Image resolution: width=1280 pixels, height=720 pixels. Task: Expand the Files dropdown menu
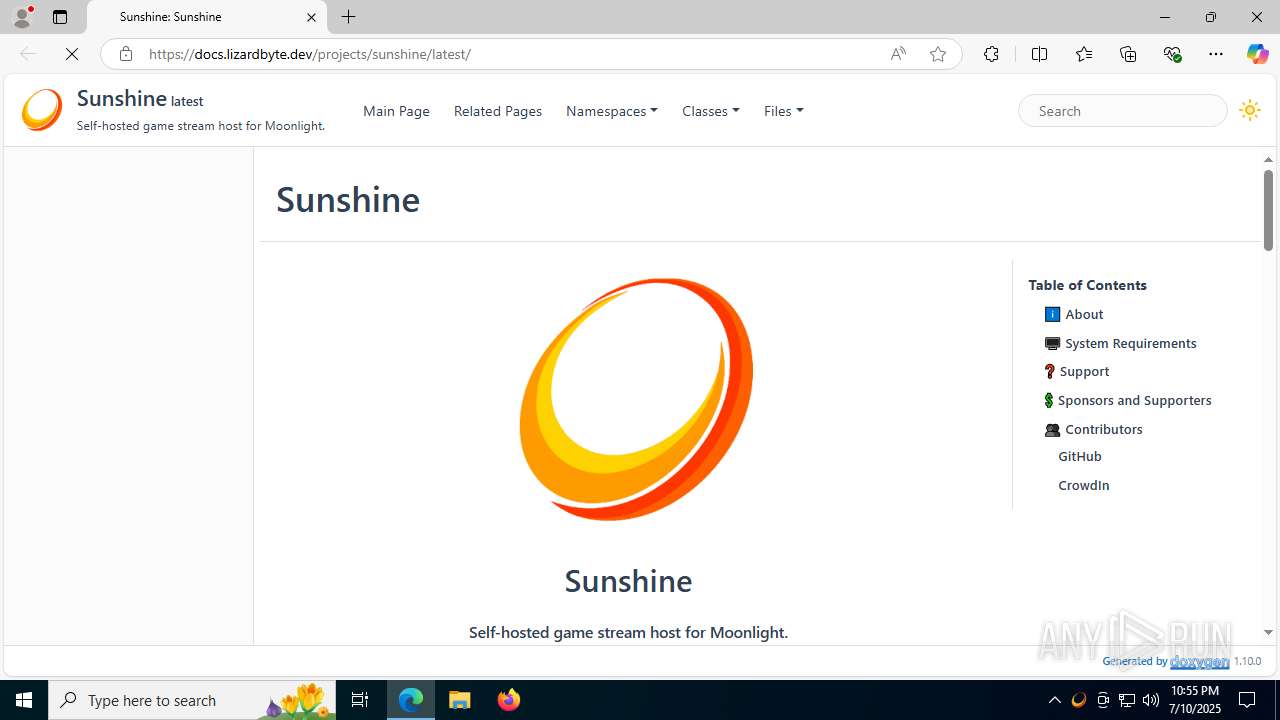[784, 111]
